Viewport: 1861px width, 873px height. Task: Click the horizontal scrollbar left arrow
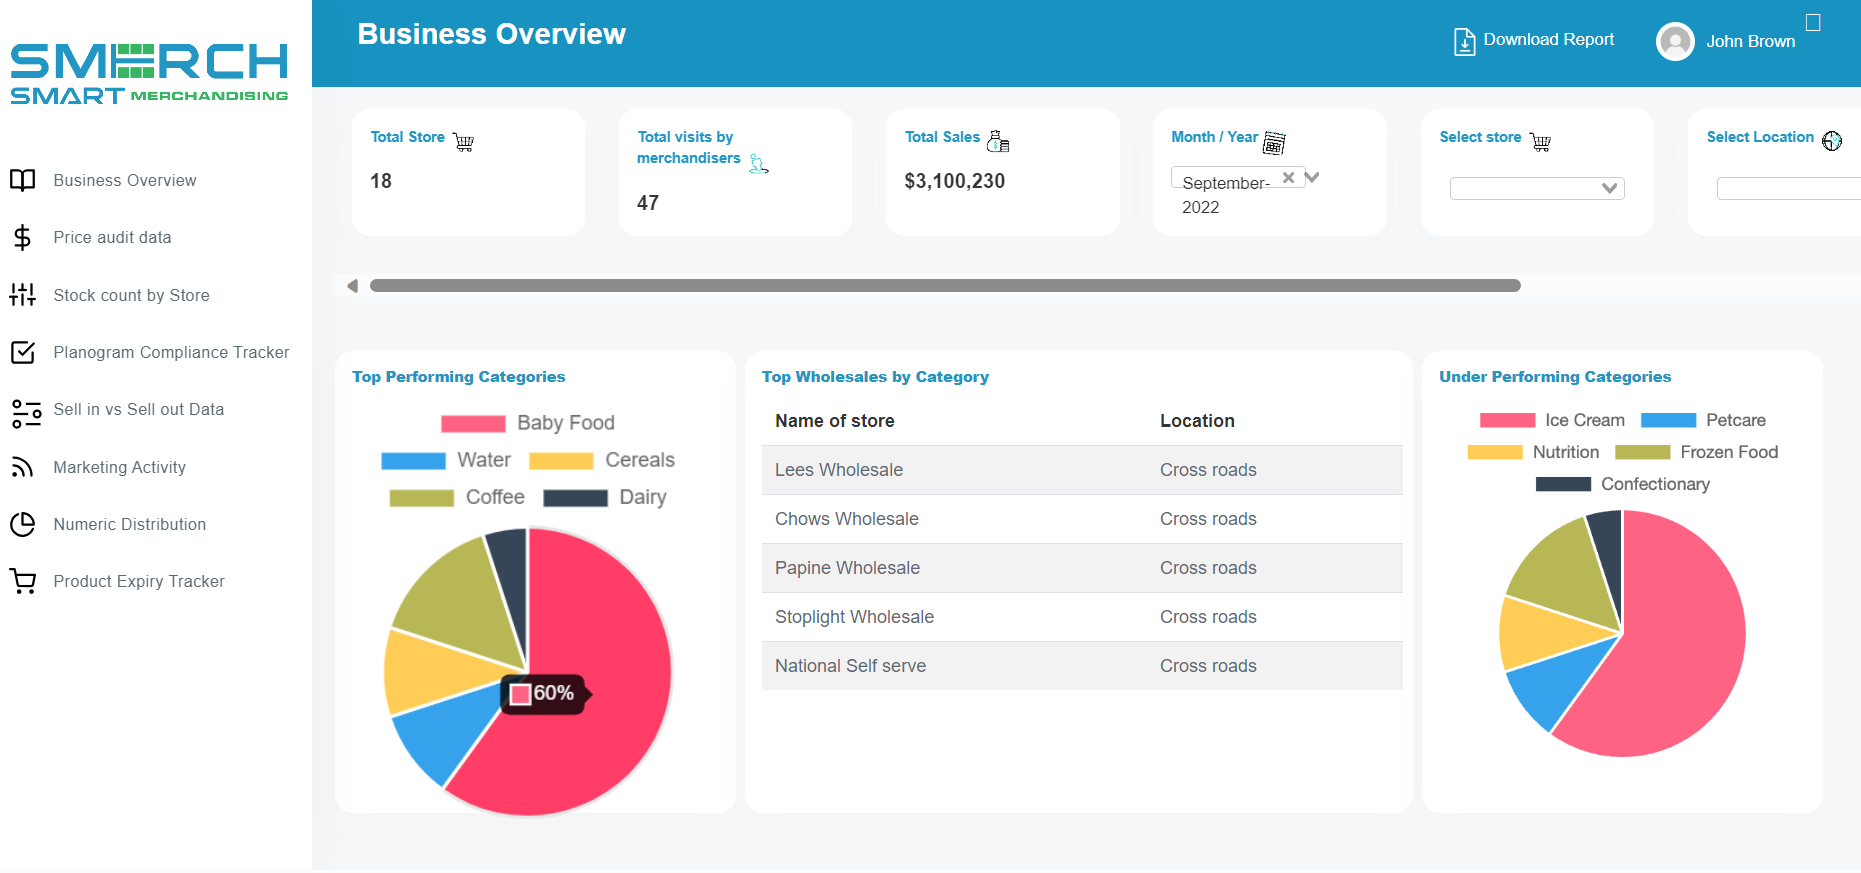tap(352, 286)
